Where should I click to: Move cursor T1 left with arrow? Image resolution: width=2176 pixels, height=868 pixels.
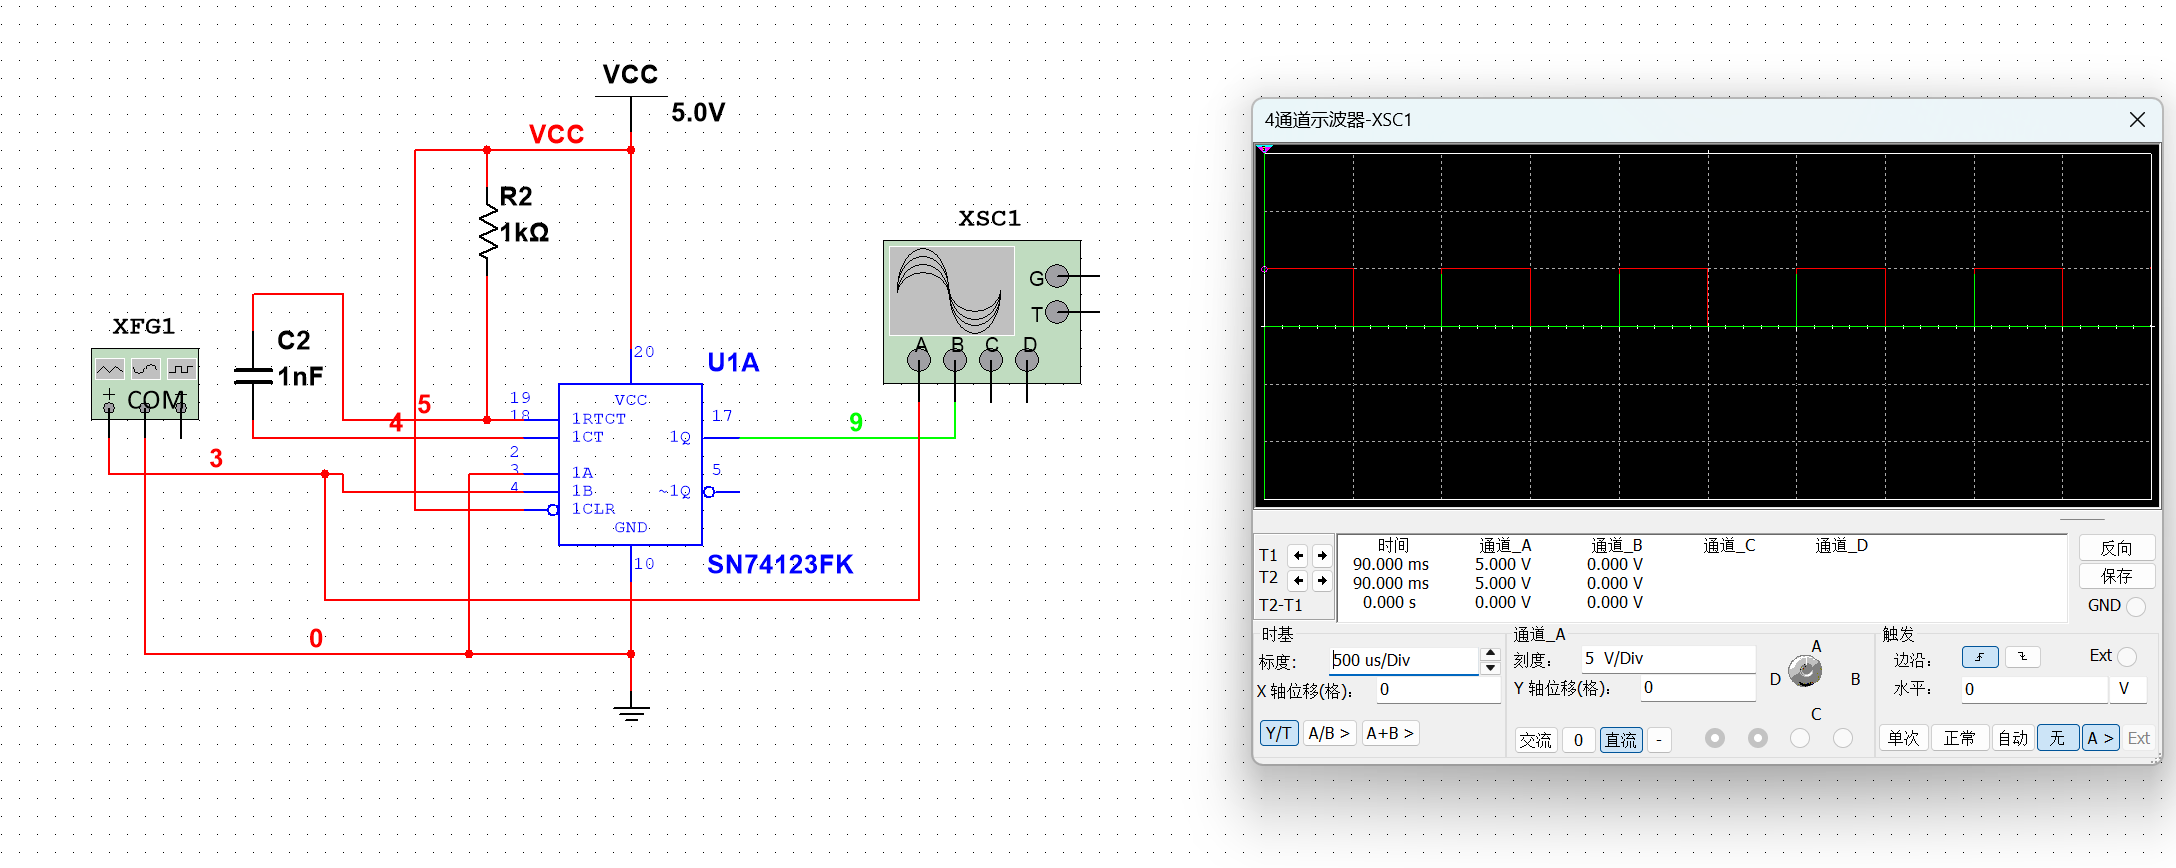pyautogui.click(x=1298, y=555)
